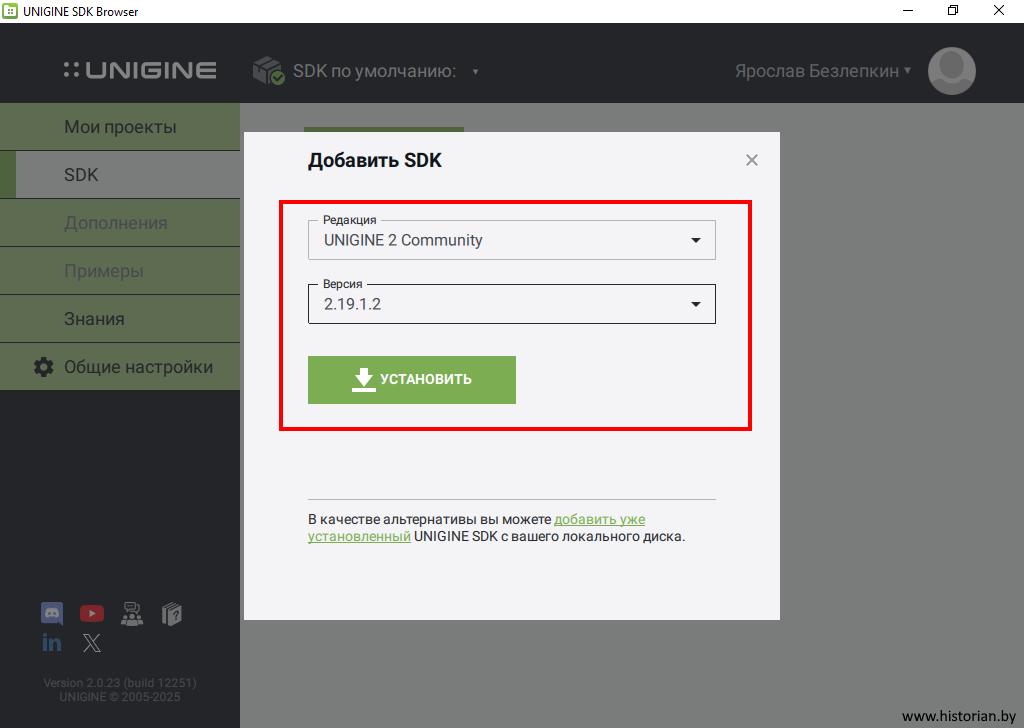1024x728 pixels.
Task: Open the Знания sidebar section
Action: tap(120, 319)
